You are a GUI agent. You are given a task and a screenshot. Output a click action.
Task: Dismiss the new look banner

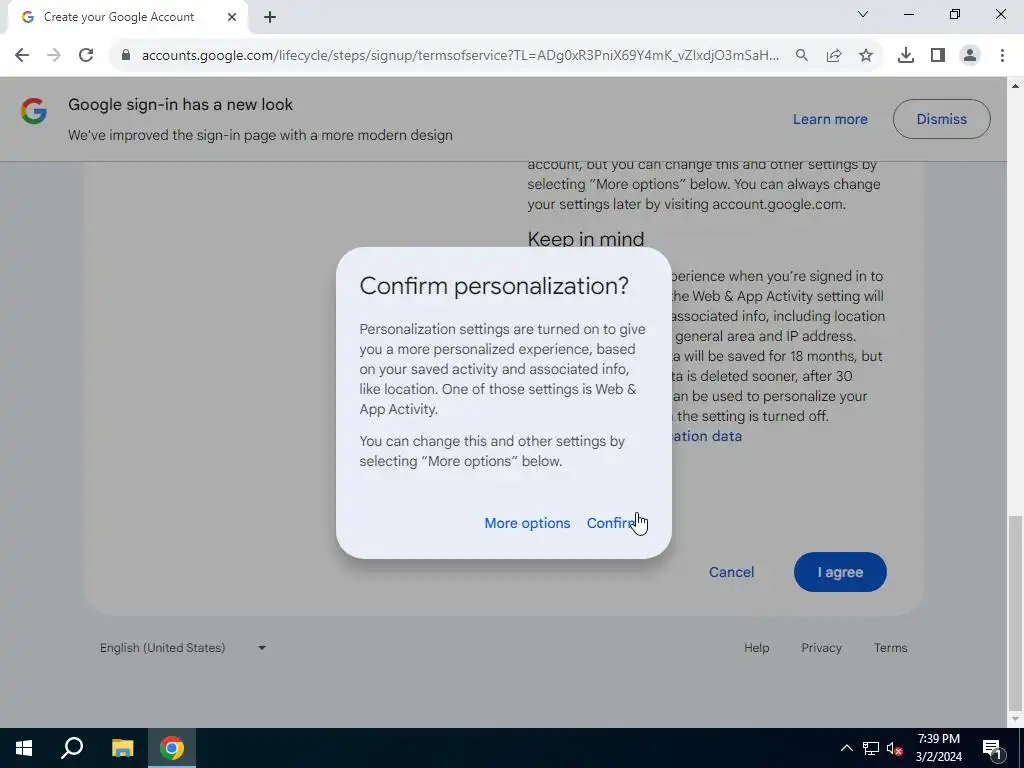point(941,119)
